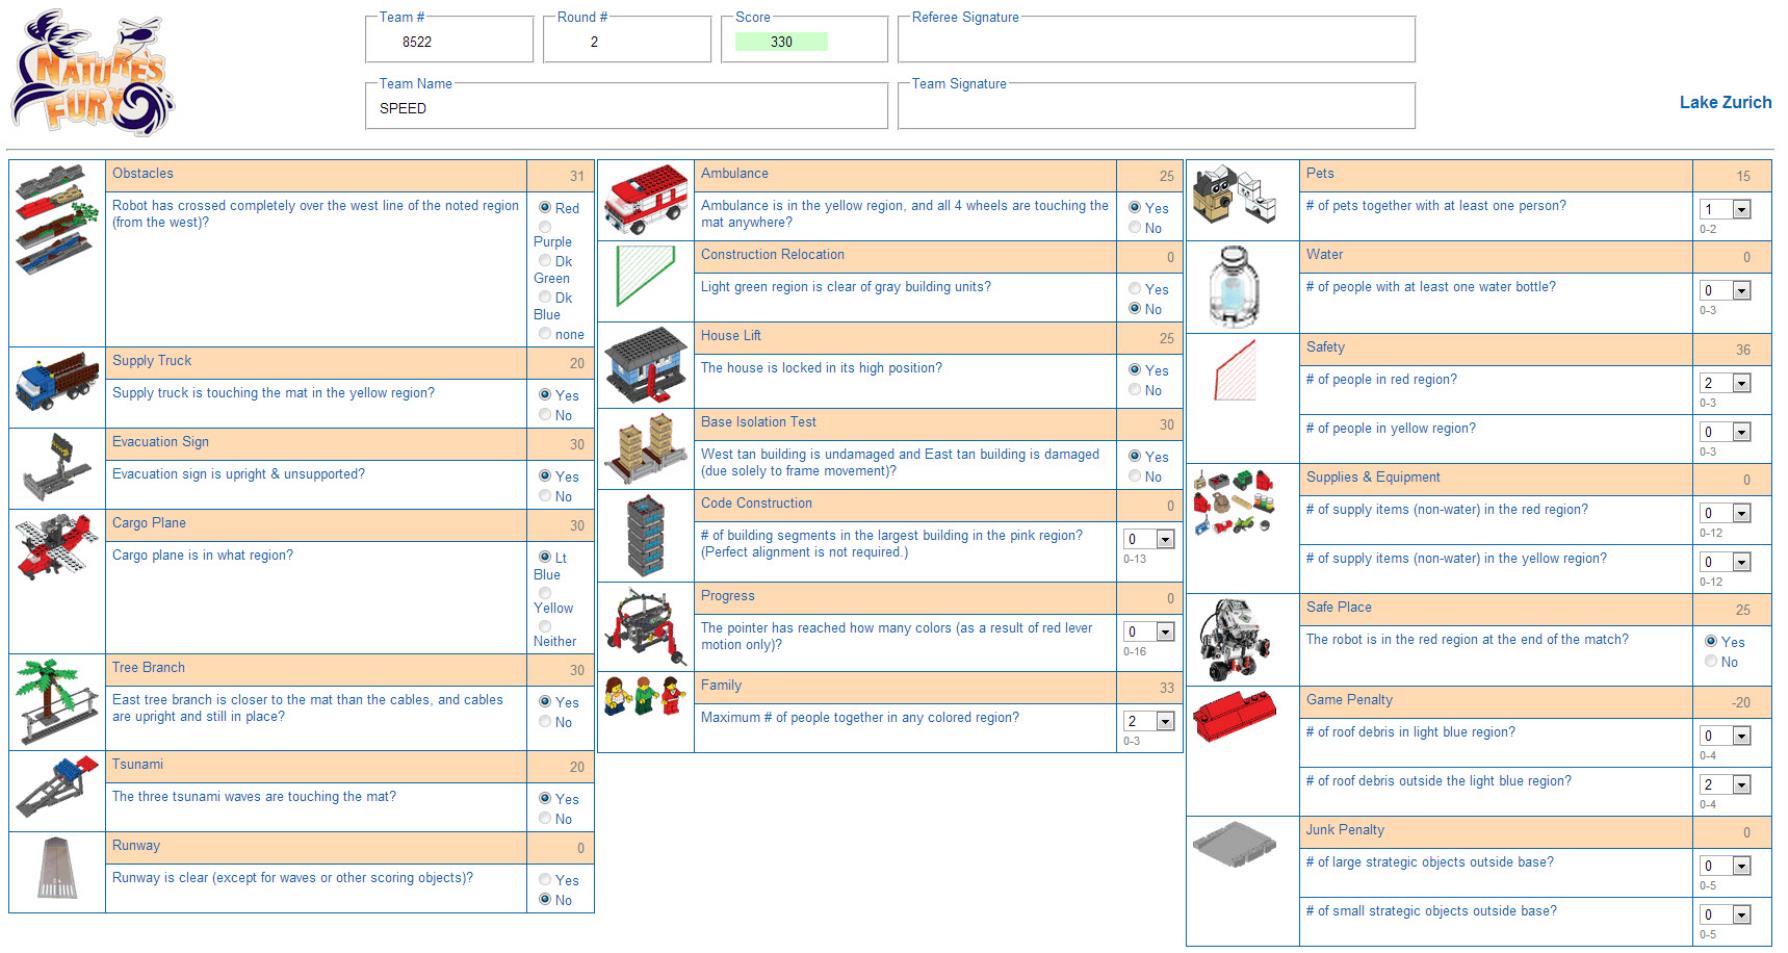Click the Team Name input field

[626, 108]
